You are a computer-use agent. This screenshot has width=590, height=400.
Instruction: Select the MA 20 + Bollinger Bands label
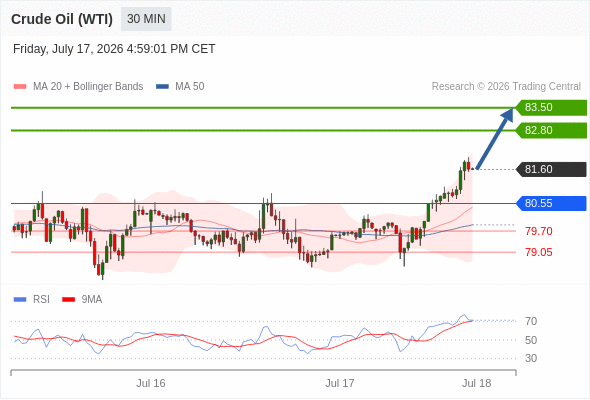pyautogui.click(x=88, y=87)
